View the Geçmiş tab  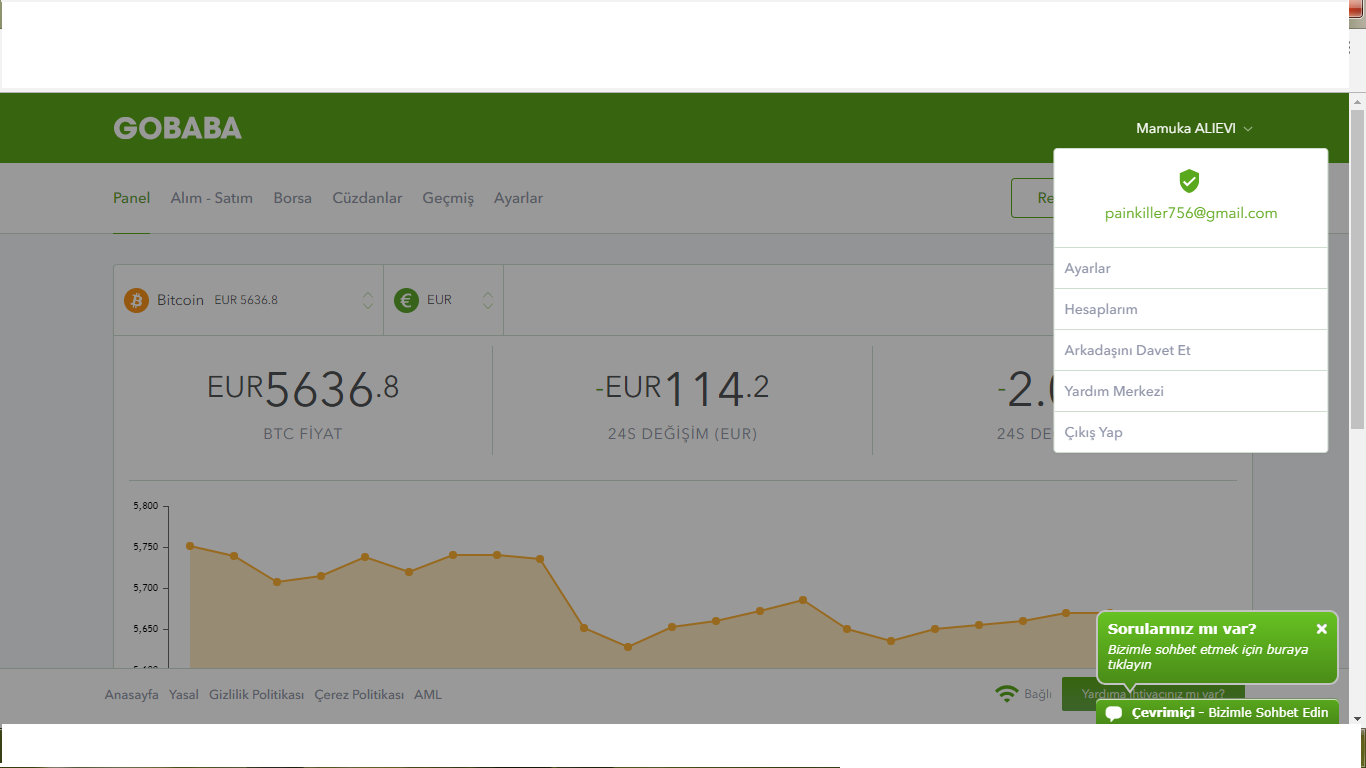click(x=448, y=198)
